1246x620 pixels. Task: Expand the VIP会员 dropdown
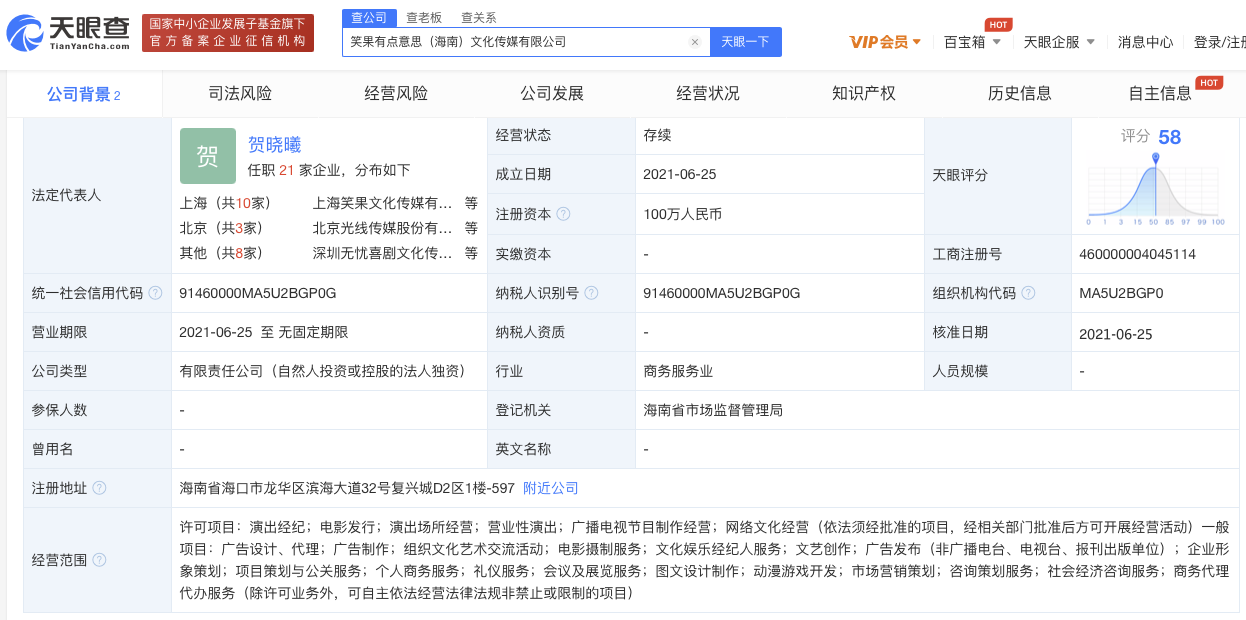(885, 42)
